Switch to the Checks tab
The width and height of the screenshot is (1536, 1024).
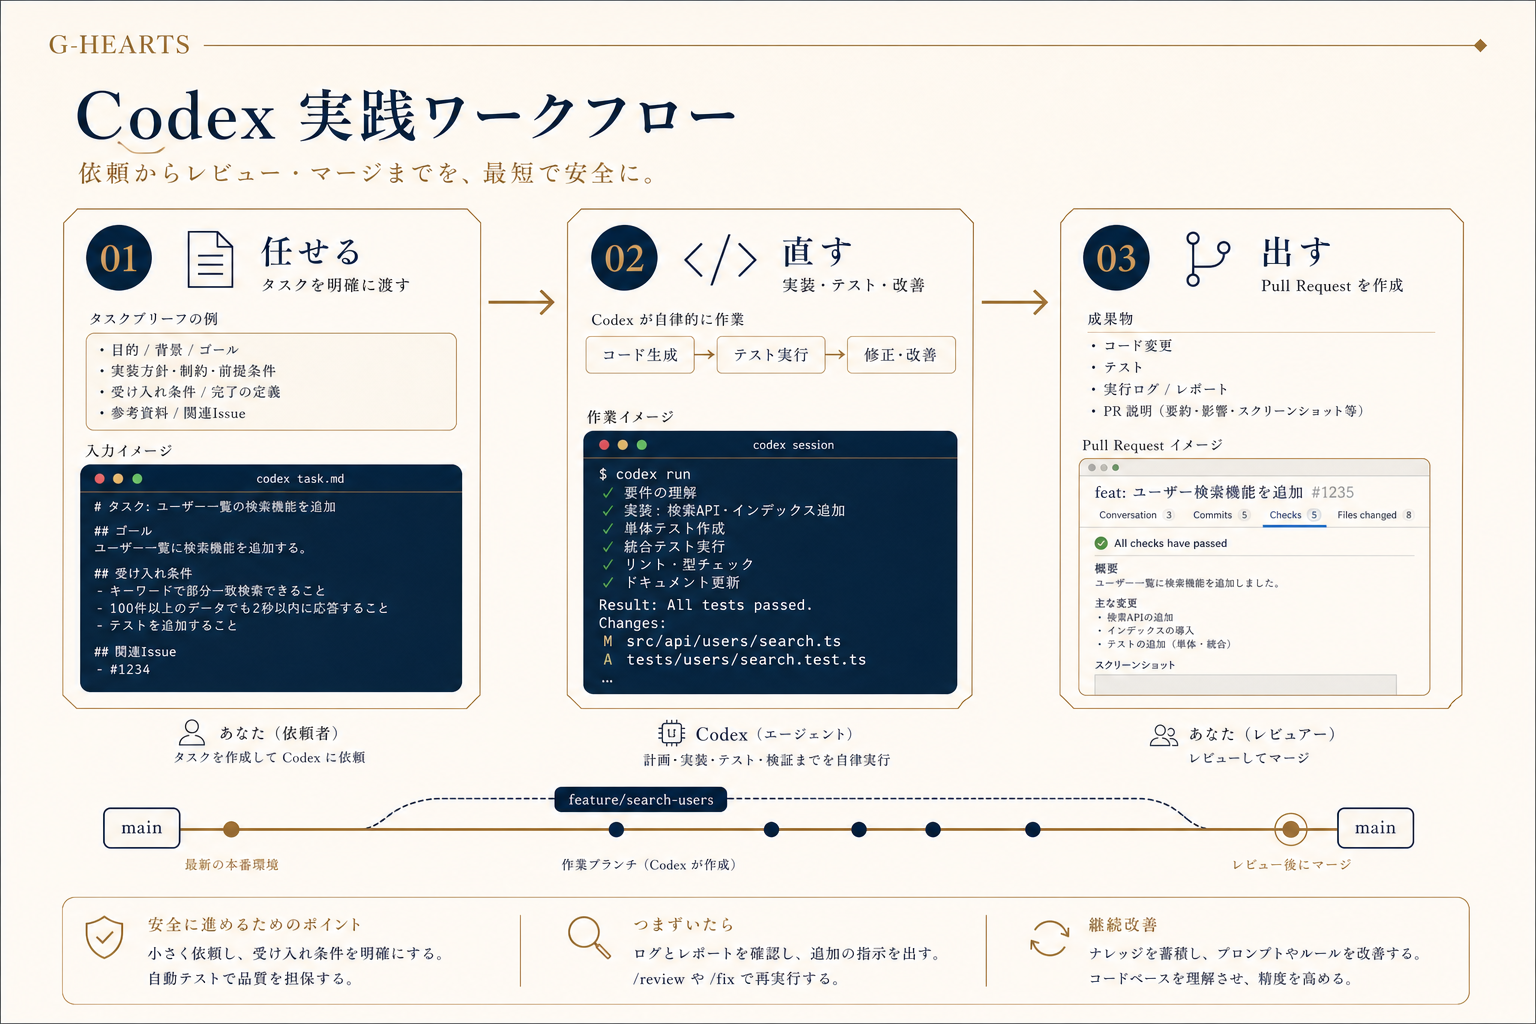(1294, 515)
